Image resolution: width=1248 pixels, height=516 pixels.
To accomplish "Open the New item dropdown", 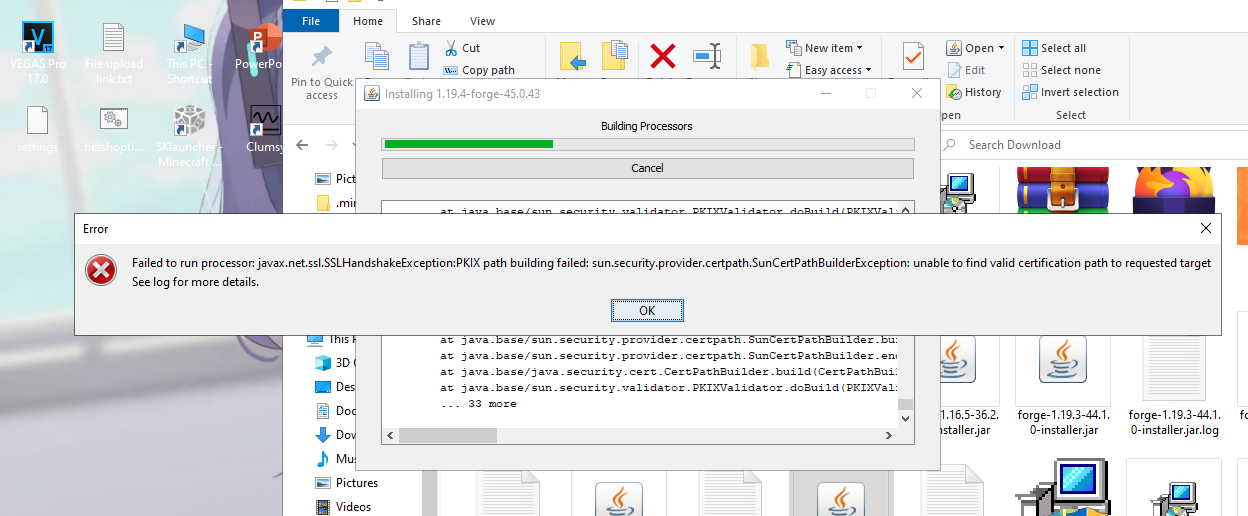I will pyautogui.click(x=825, y=48).
